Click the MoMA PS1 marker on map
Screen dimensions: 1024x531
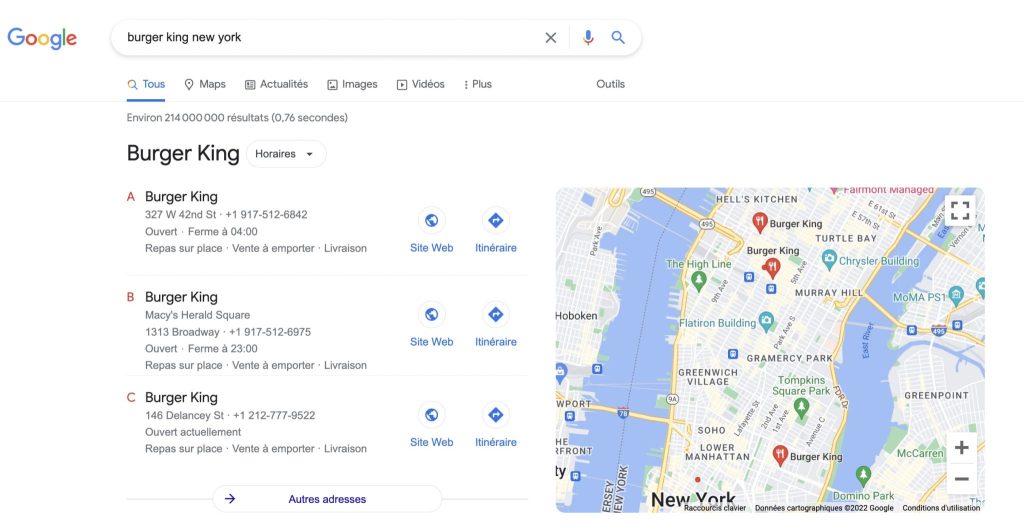956,295
